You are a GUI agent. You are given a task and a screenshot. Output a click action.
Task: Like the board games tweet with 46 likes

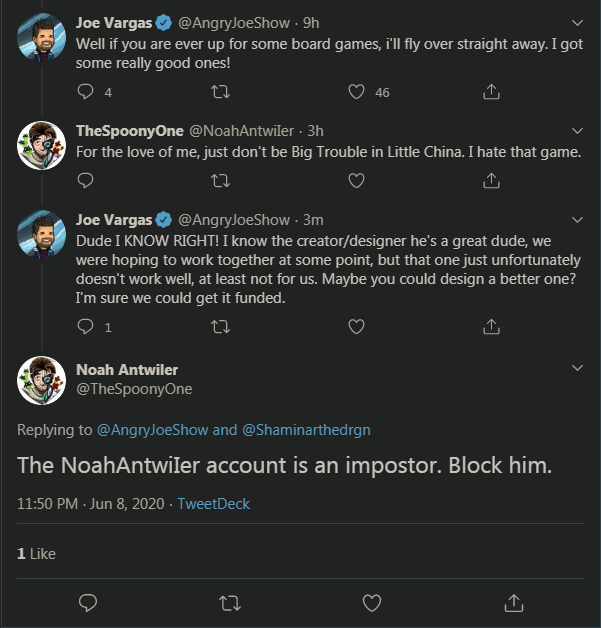(x=355, y=92)
